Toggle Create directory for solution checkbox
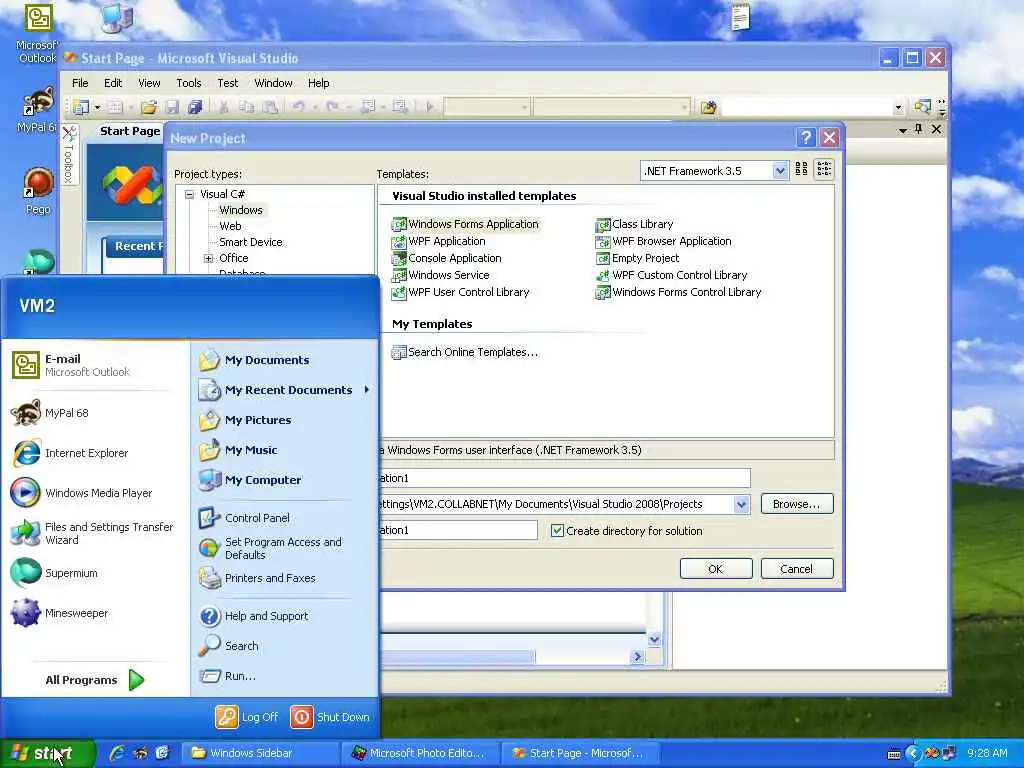The image size is (1024, 768). tap(557, 531)
